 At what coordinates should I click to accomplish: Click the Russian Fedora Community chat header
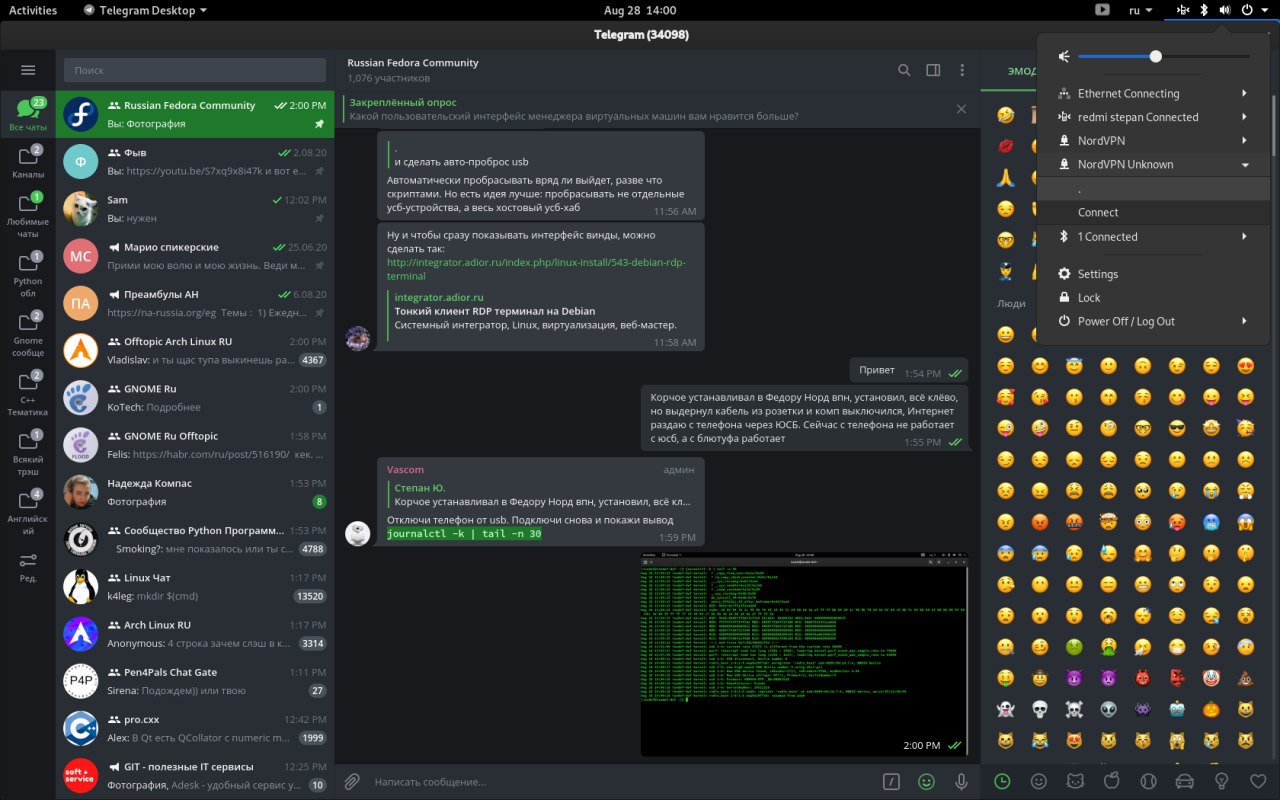413,70
